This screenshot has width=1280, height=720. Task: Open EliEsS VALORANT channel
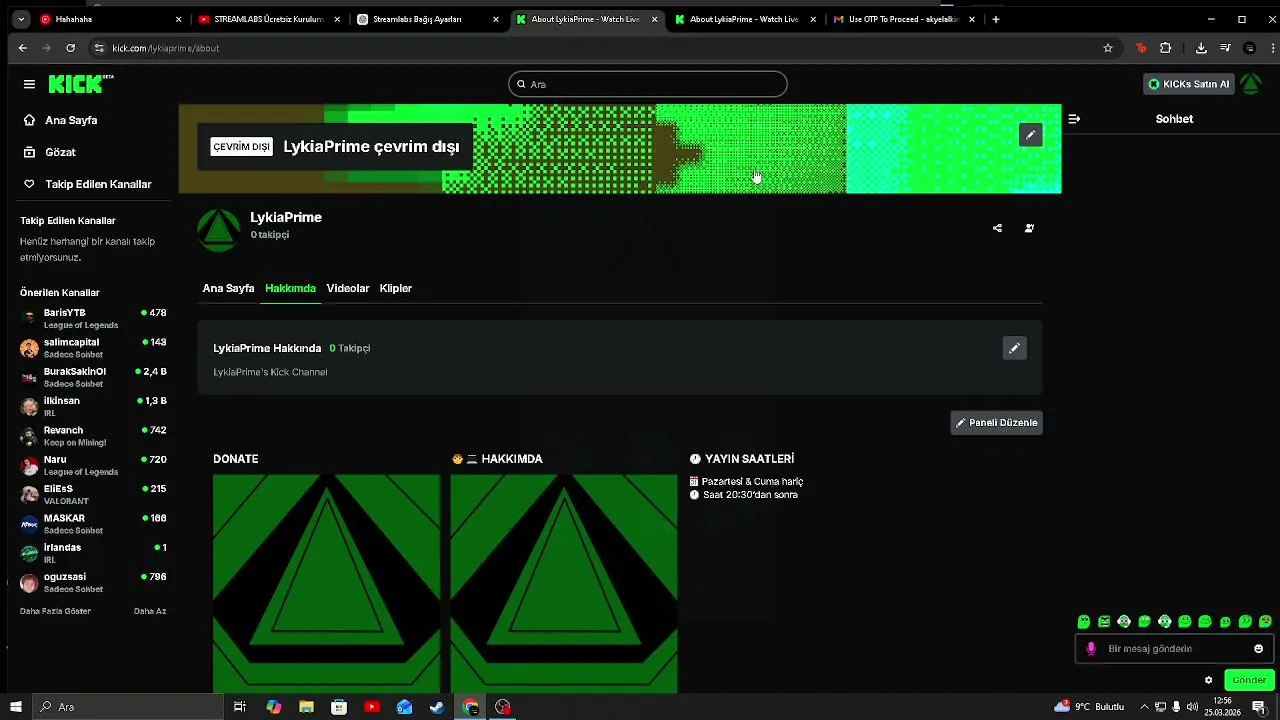(93, 494)
